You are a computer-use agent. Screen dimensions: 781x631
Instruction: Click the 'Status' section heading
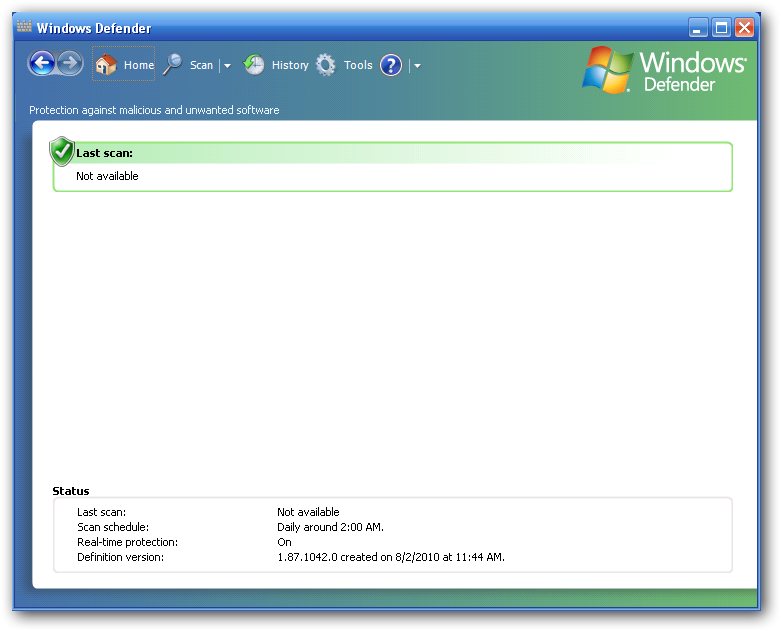(x=71, y=491)
